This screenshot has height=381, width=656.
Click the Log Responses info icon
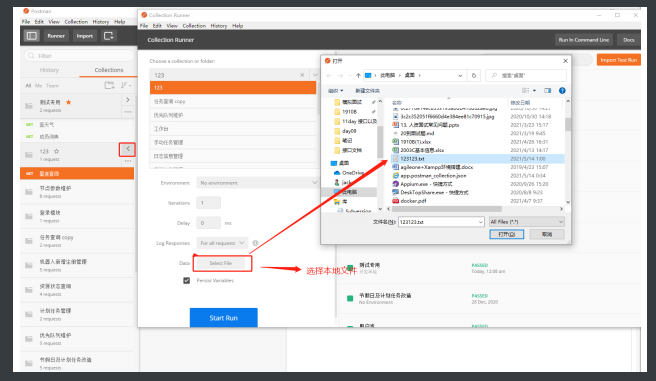pos(255,243)
